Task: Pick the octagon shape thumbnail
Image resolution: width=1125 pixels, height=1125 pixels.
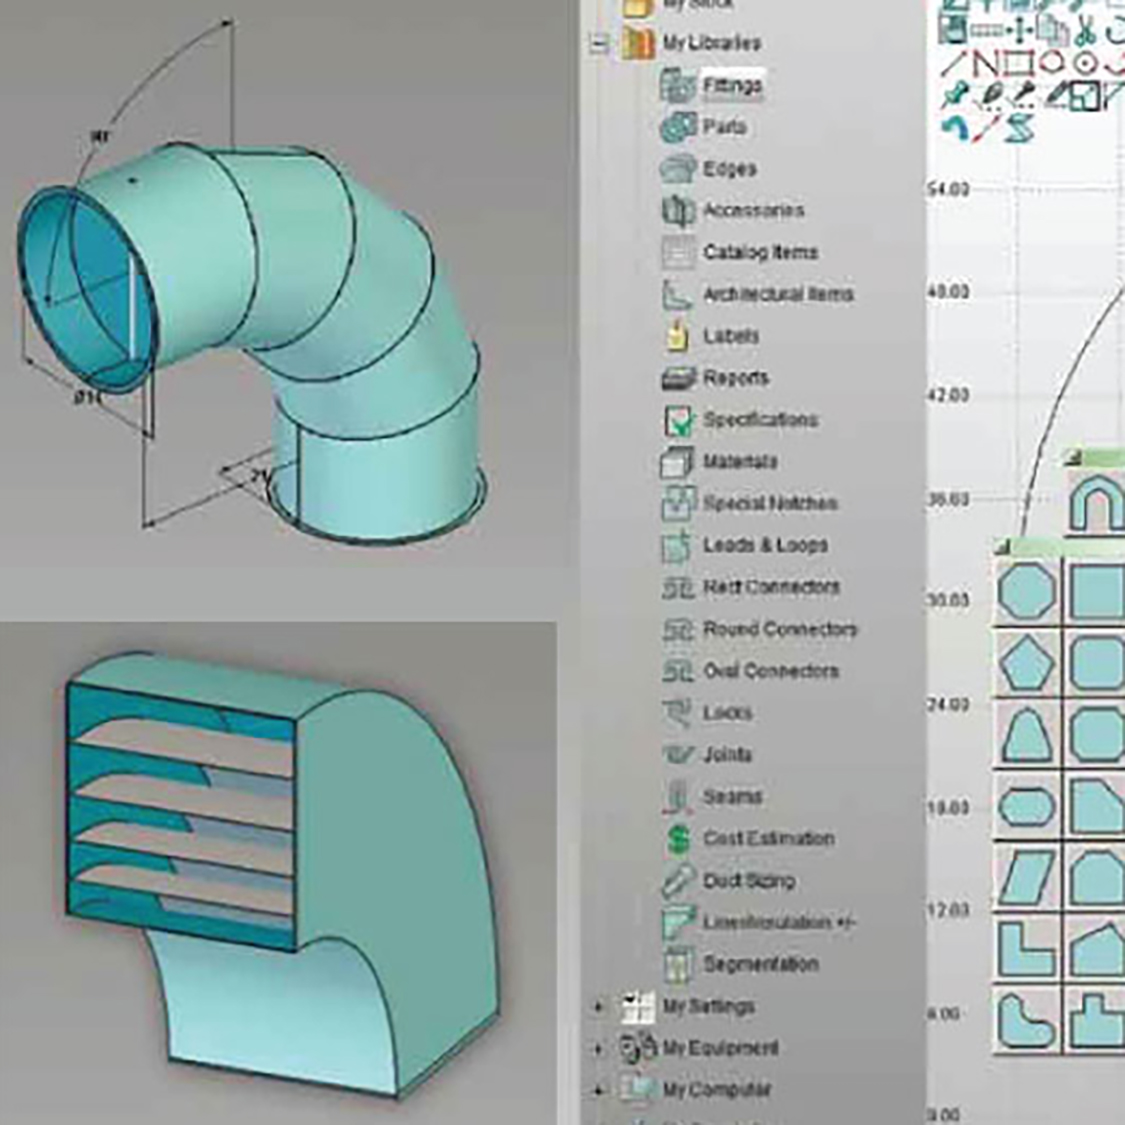Action: click(1027, 591)
